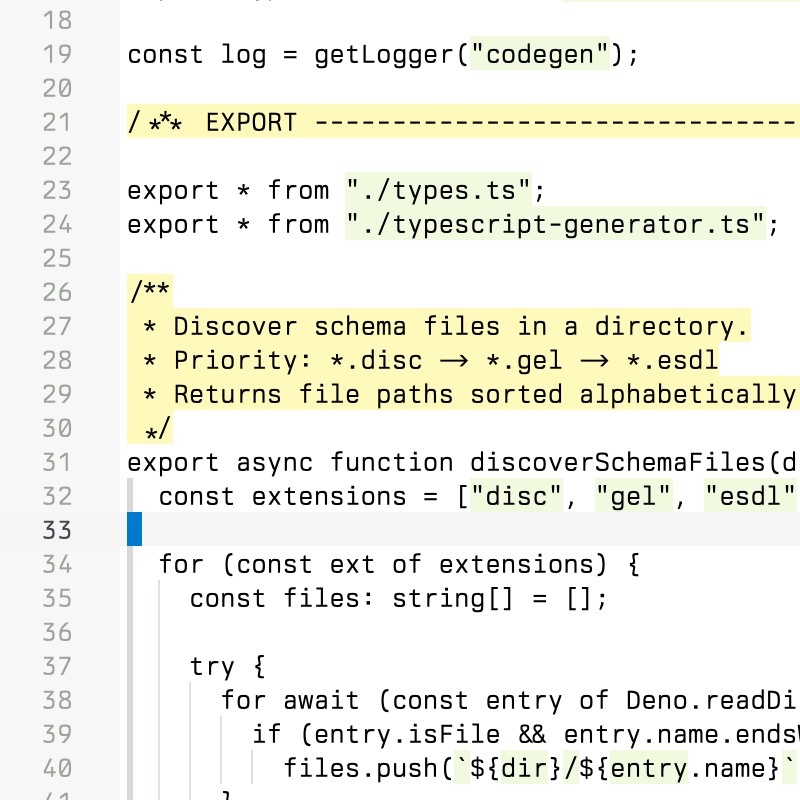Click the "const log" declaration keyword

point(165,54)
